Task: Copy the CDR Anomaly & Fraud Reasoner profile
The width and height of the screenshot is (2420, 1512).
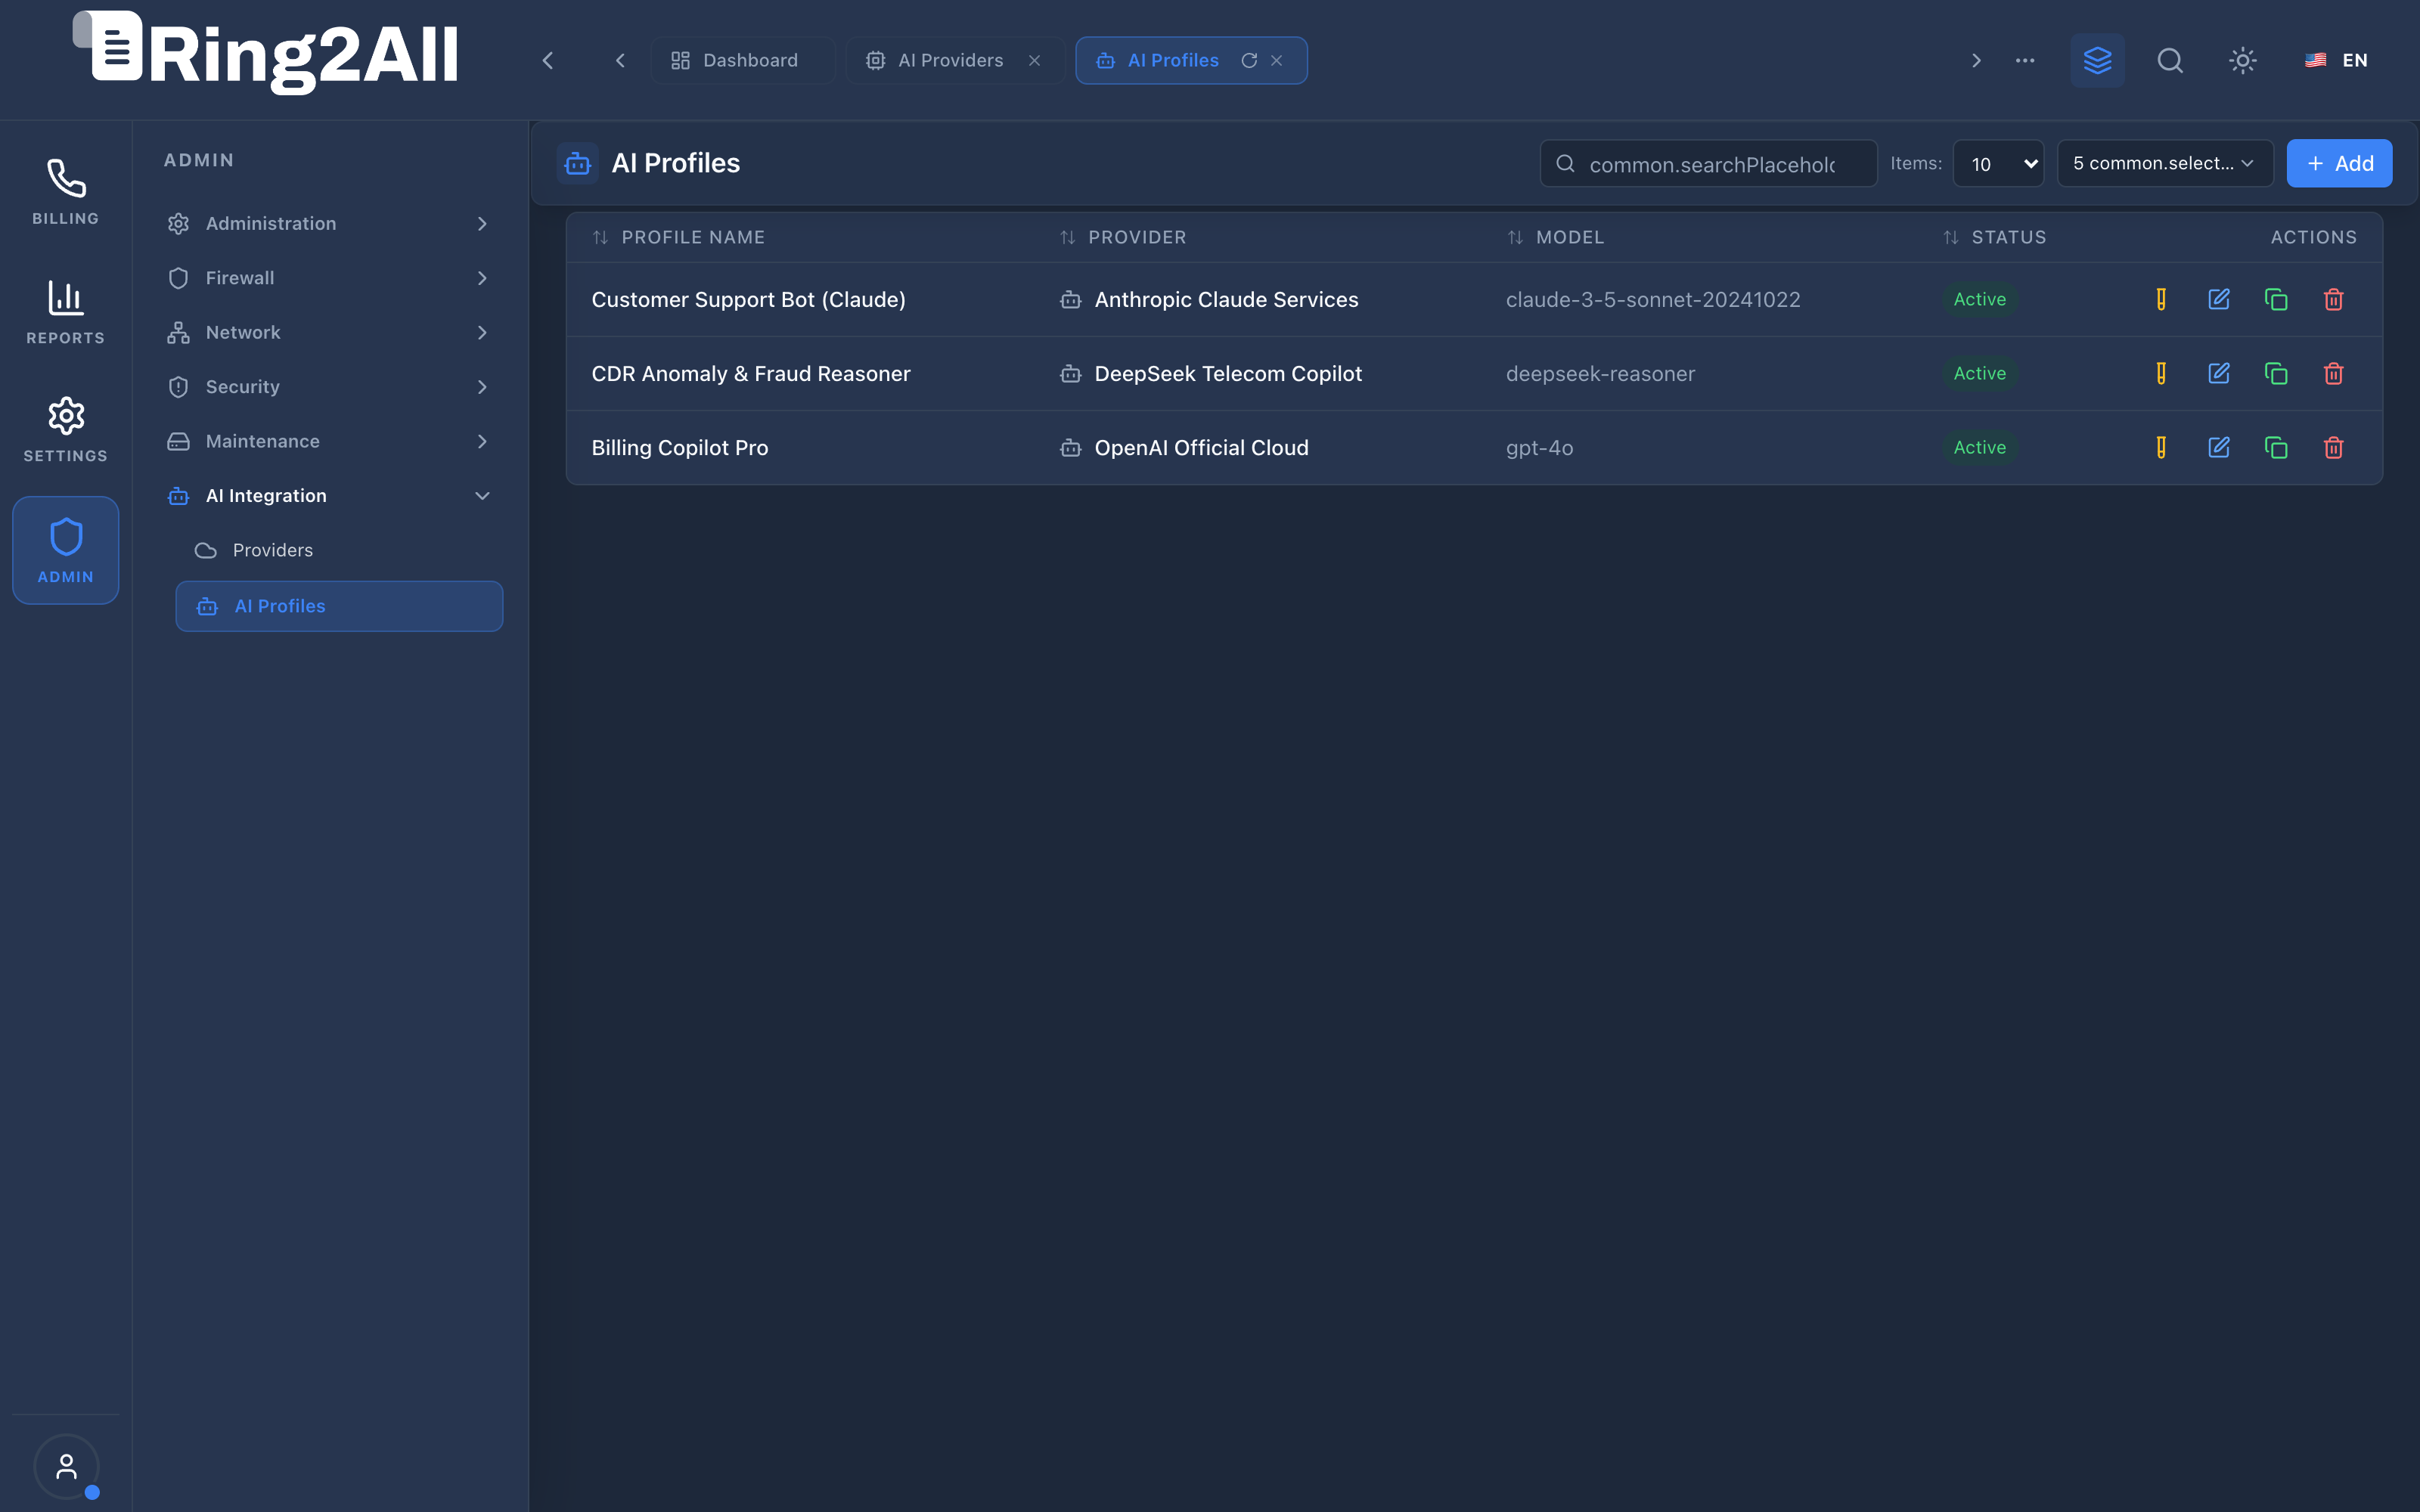Action: (x=2276, y=373)
